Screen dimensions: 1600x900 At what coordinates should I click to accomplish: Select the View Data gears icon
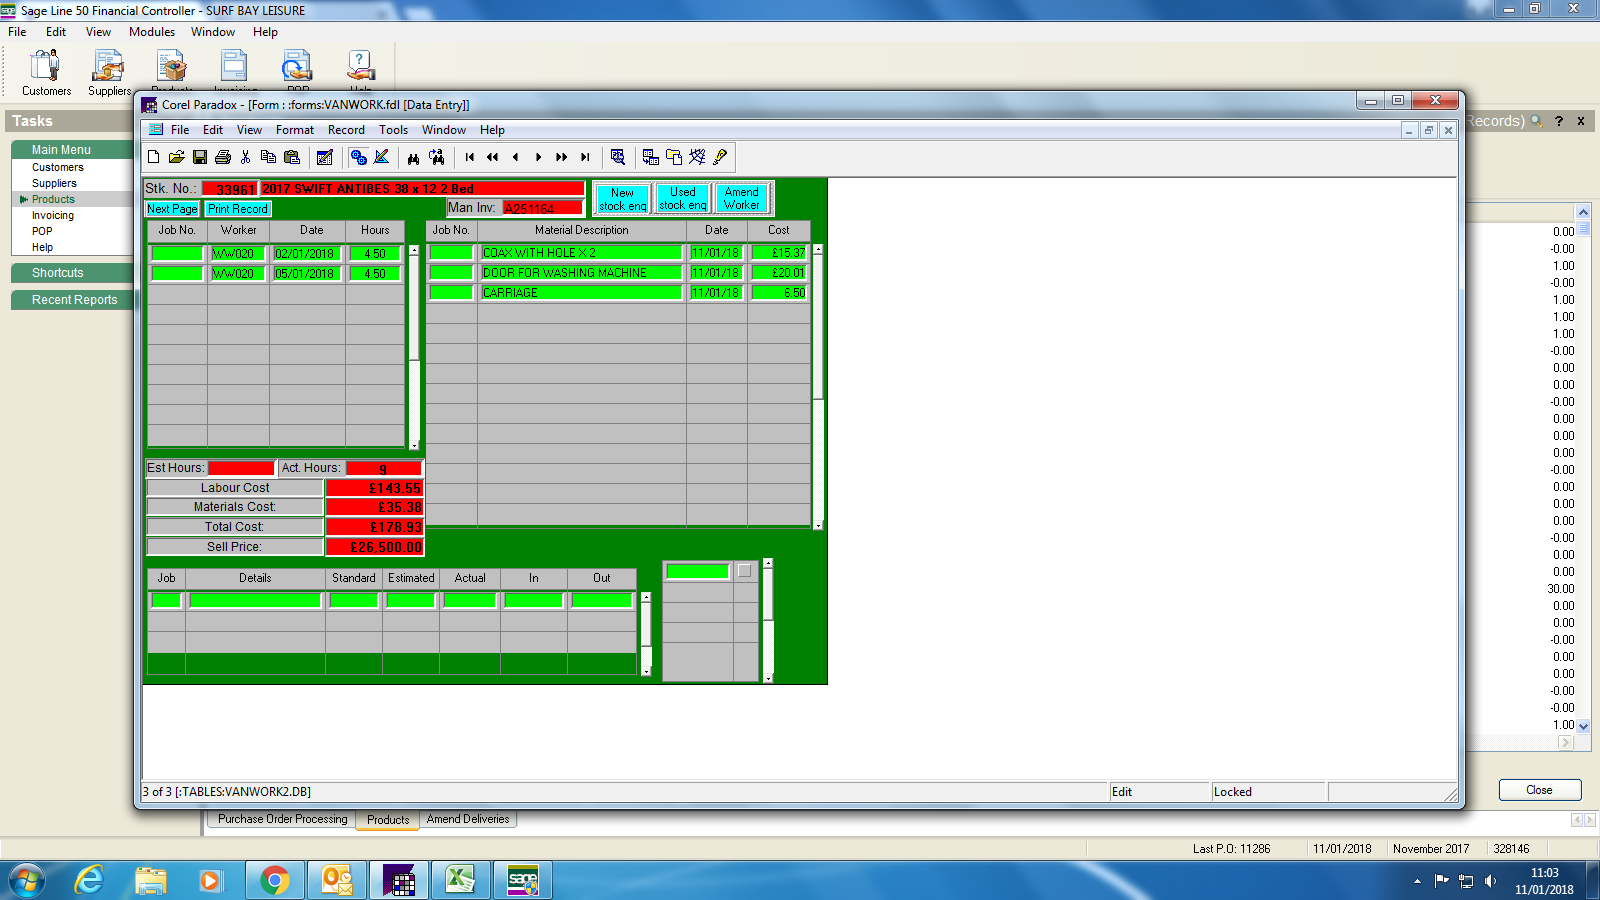click(358, 157)
